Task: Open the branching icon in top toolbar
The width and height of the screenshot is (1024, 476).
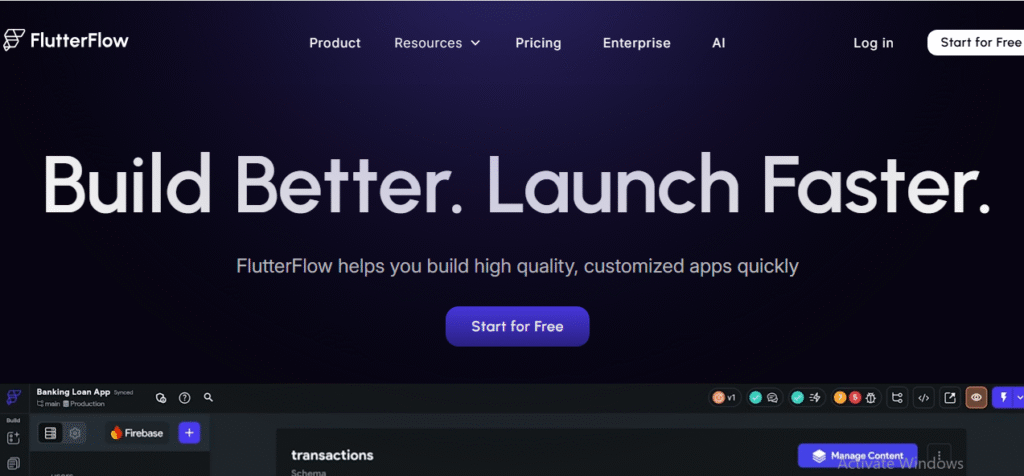Action: tap(897, 398)
